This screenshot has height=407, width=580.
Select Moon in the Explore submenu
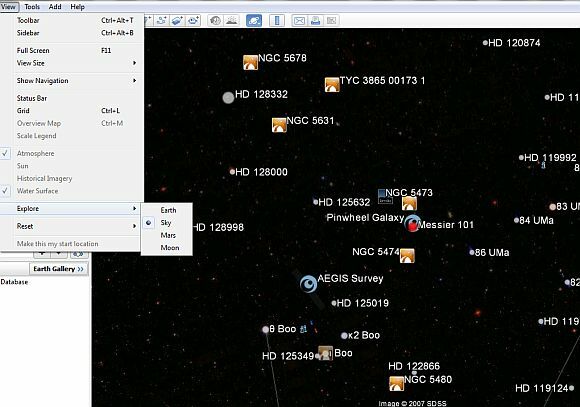pos(166,248)
